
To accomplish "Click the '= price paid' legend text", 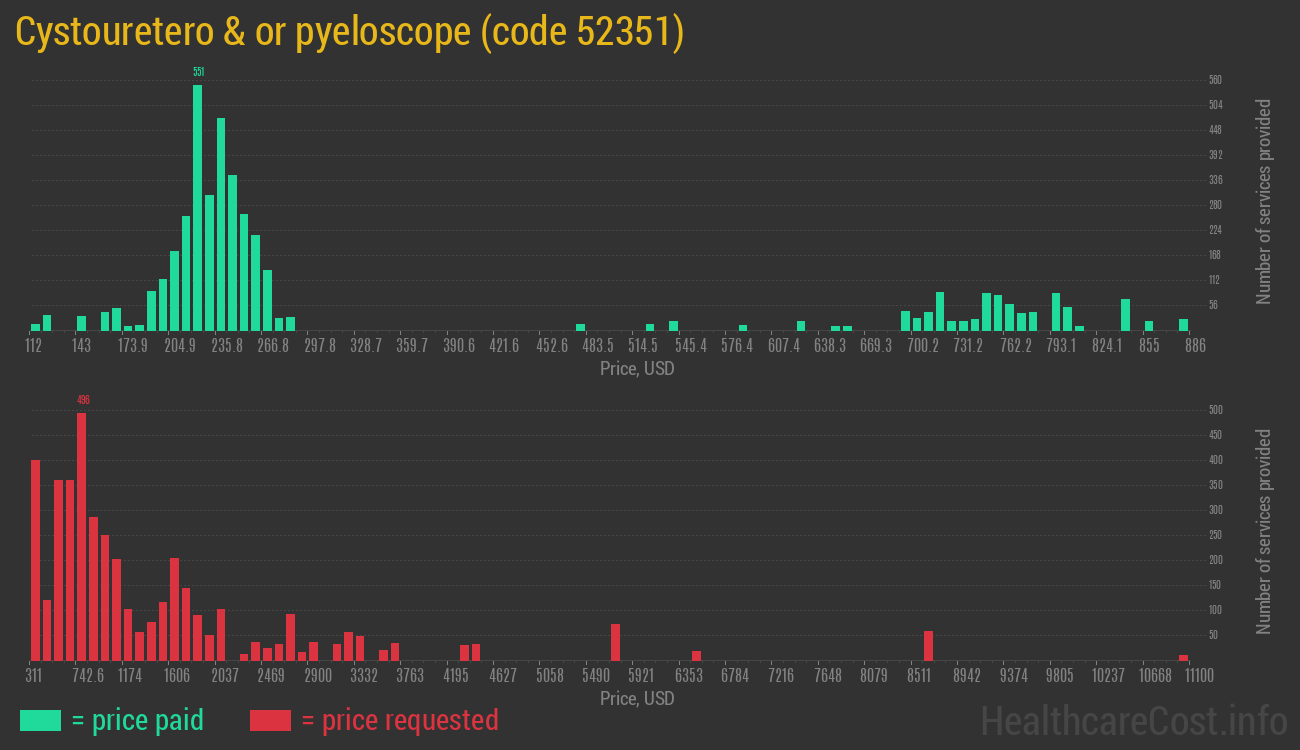I will click(138, 720).
